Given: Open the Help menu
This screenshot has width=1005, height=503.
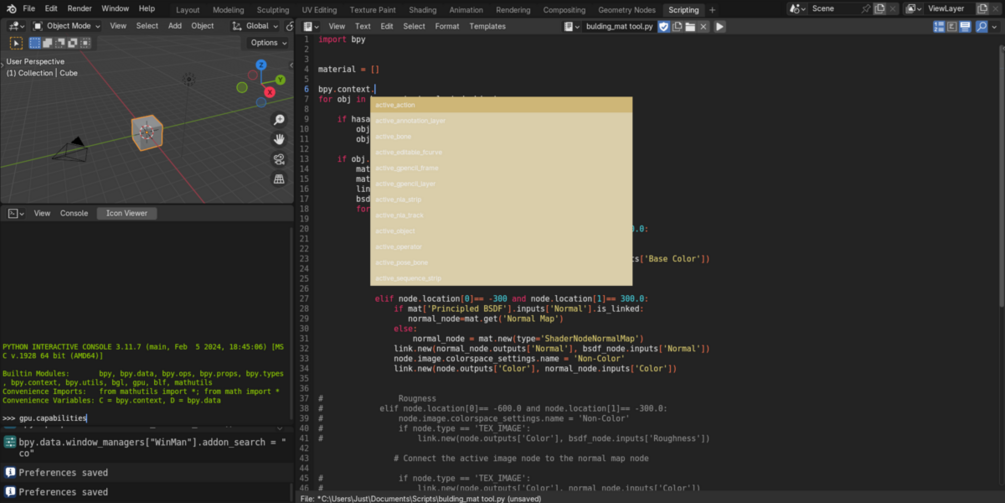Looking at the screenshot, I should click(147, 9).
